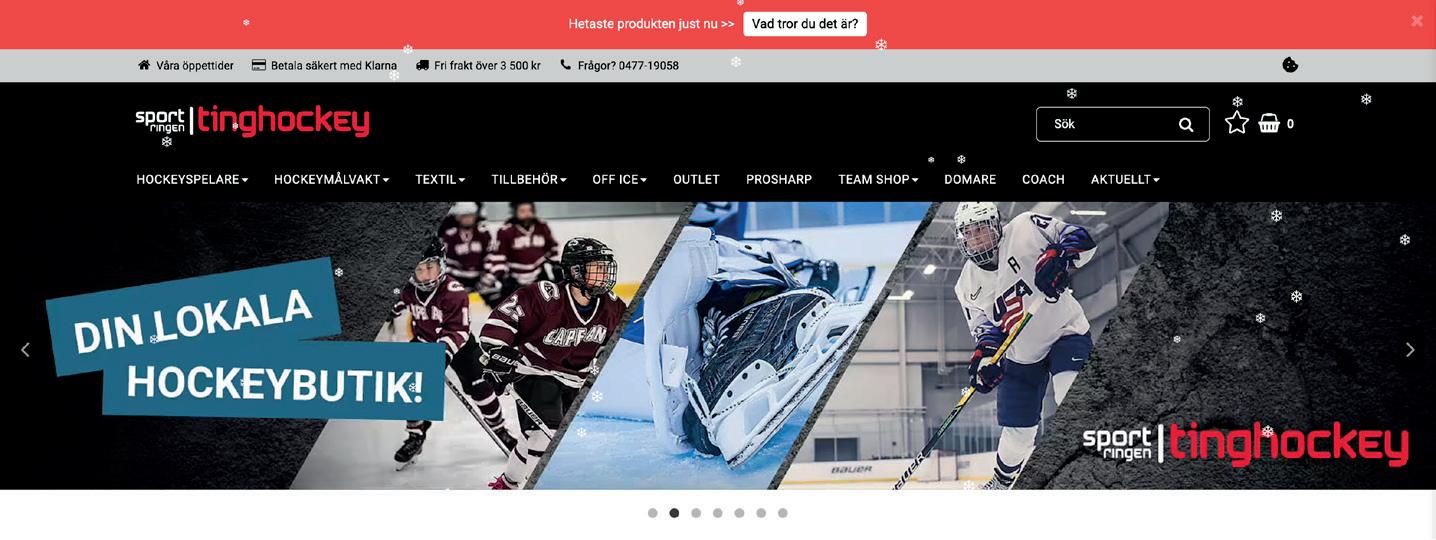
Task: Show the next banner slide arrow
Action: 1410,349
